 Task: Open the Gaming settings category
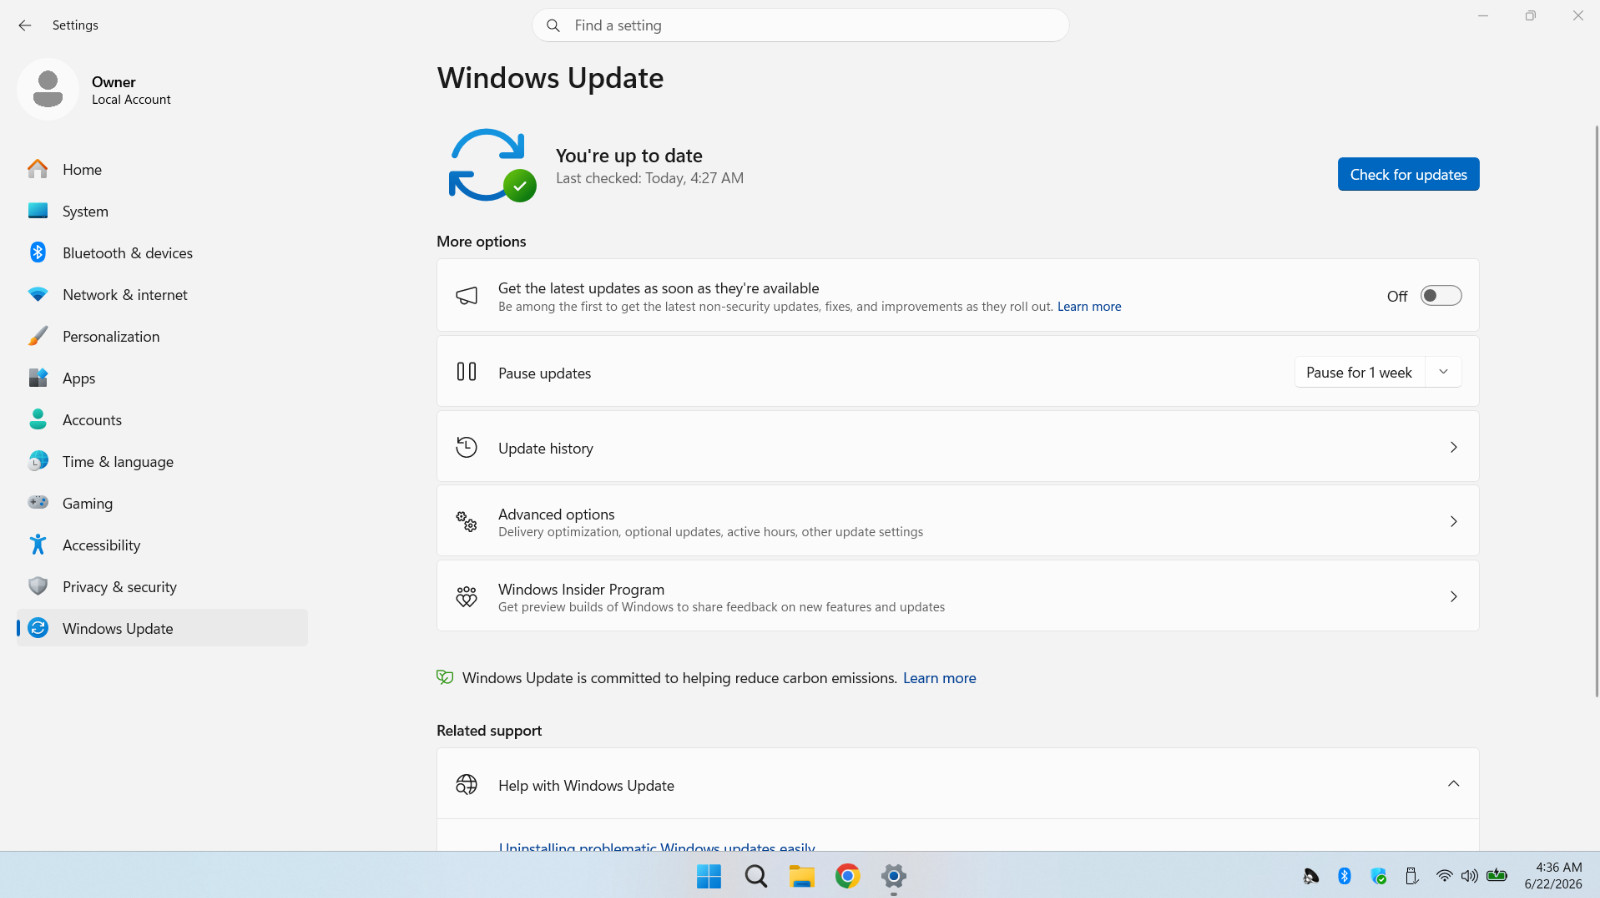tap(162, 503)
